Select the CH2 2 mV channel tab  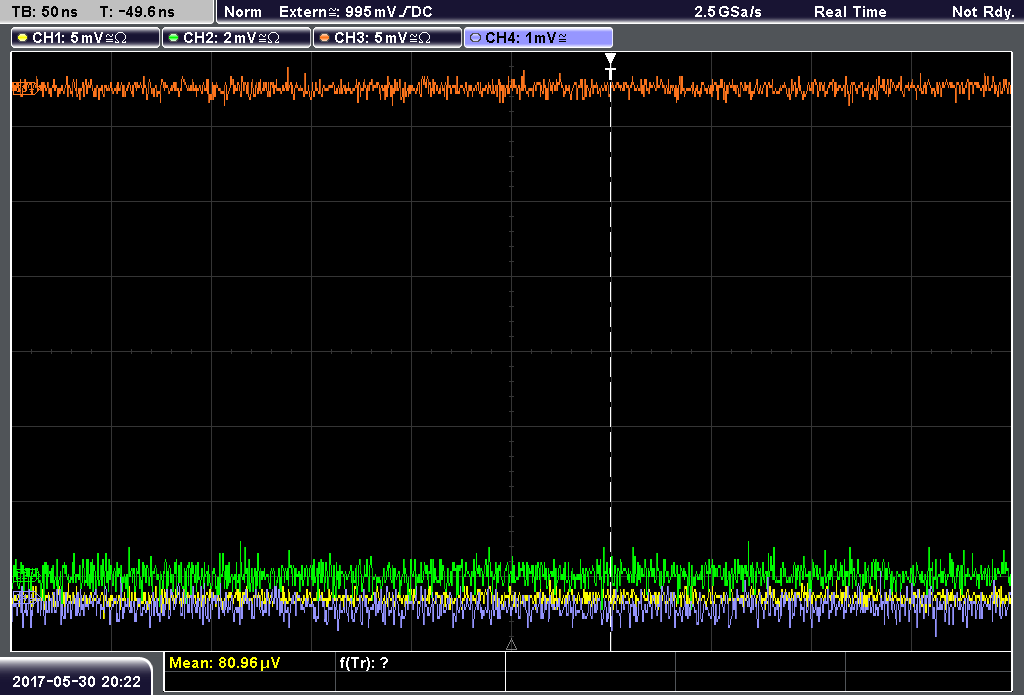pos(236,38)
